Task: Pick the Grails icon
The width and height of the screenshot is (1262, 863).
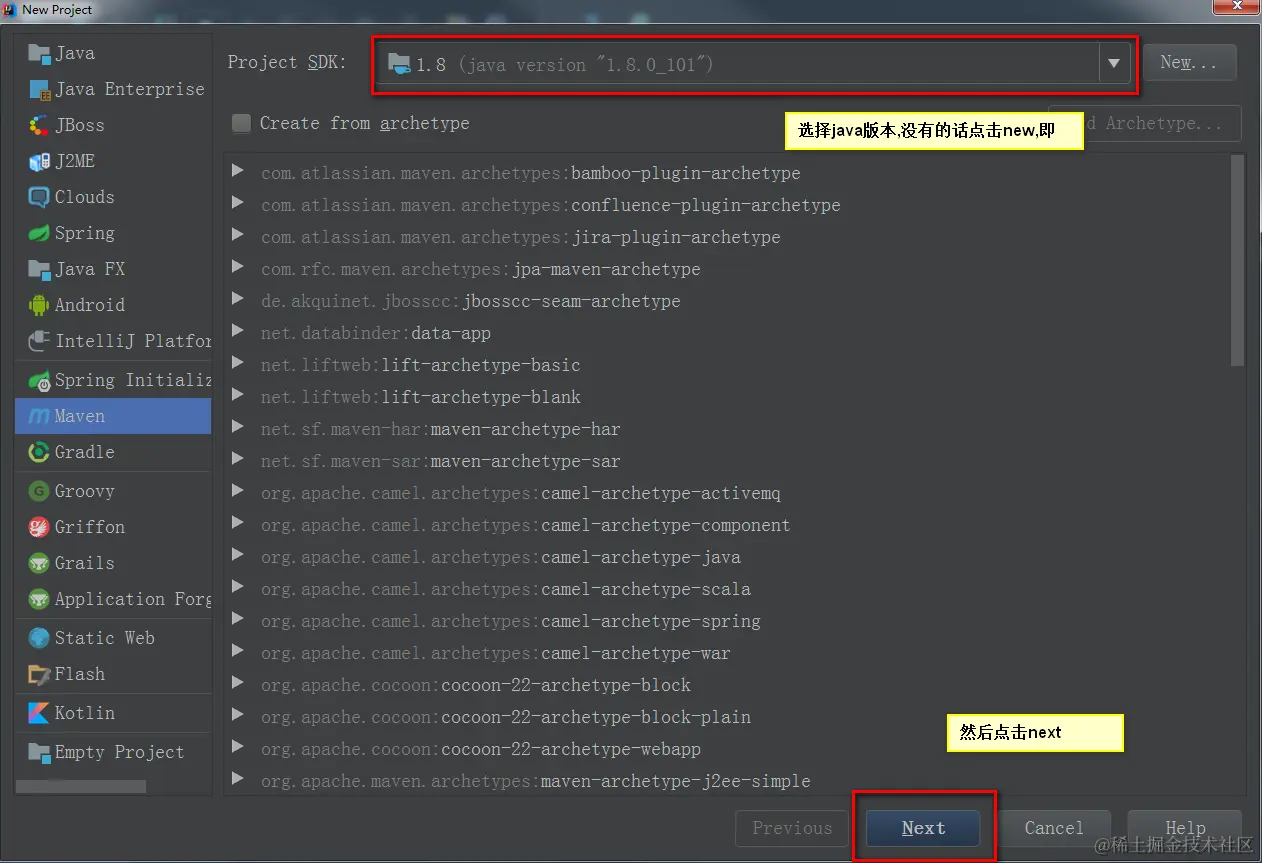Action: pyautogui.click(x=39, y=563)
